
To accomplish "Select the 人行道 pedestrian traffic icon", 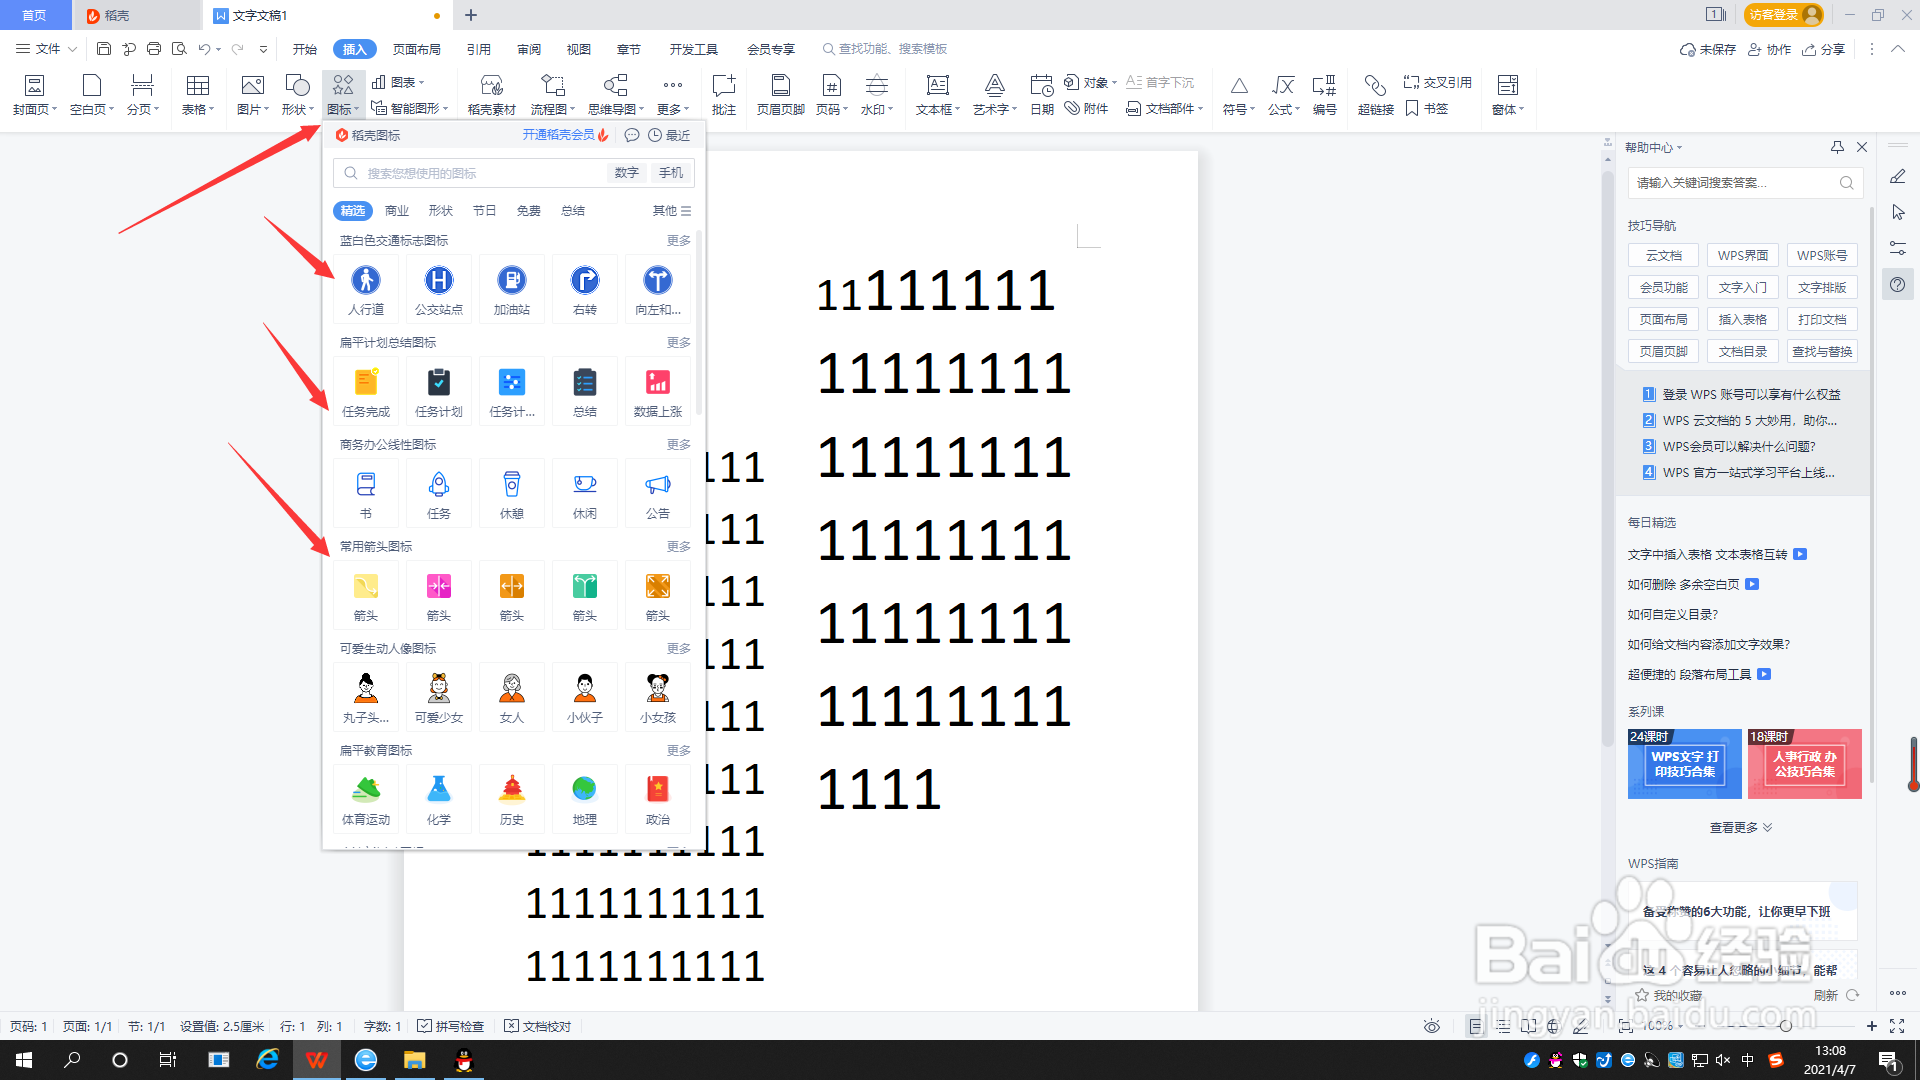I will point(366,288).
